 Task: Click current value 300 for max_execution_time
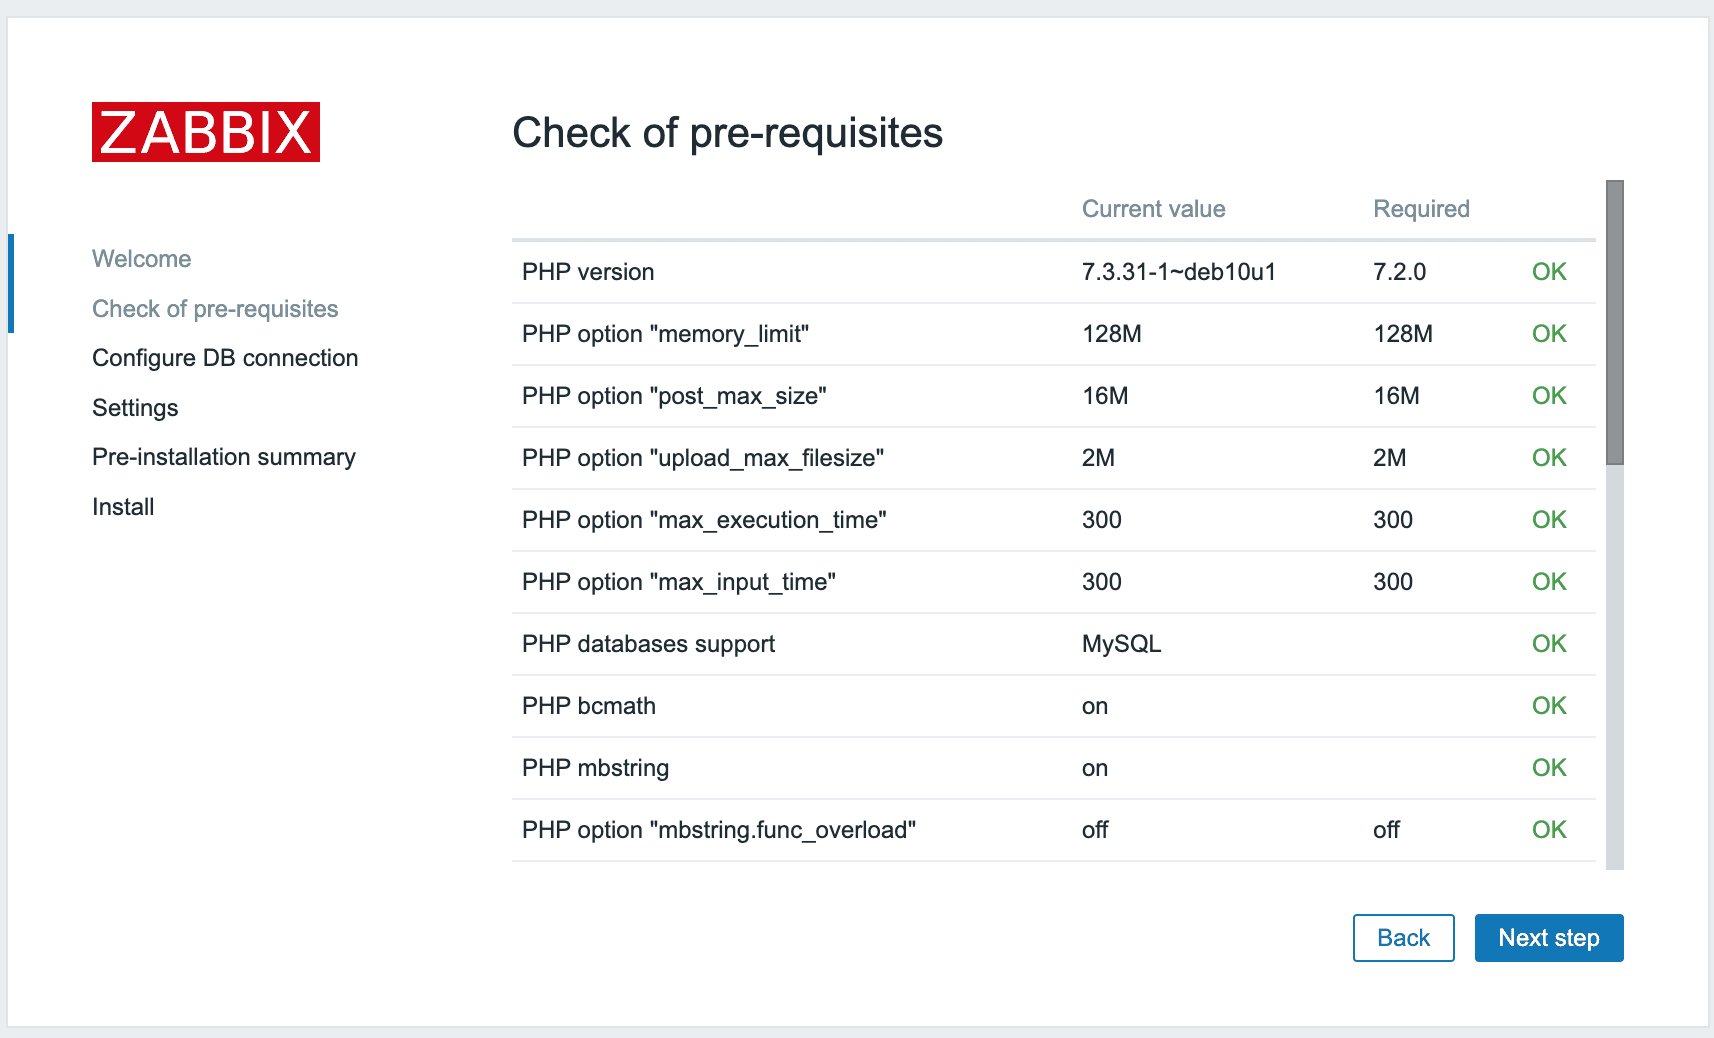coord(1102,520)
